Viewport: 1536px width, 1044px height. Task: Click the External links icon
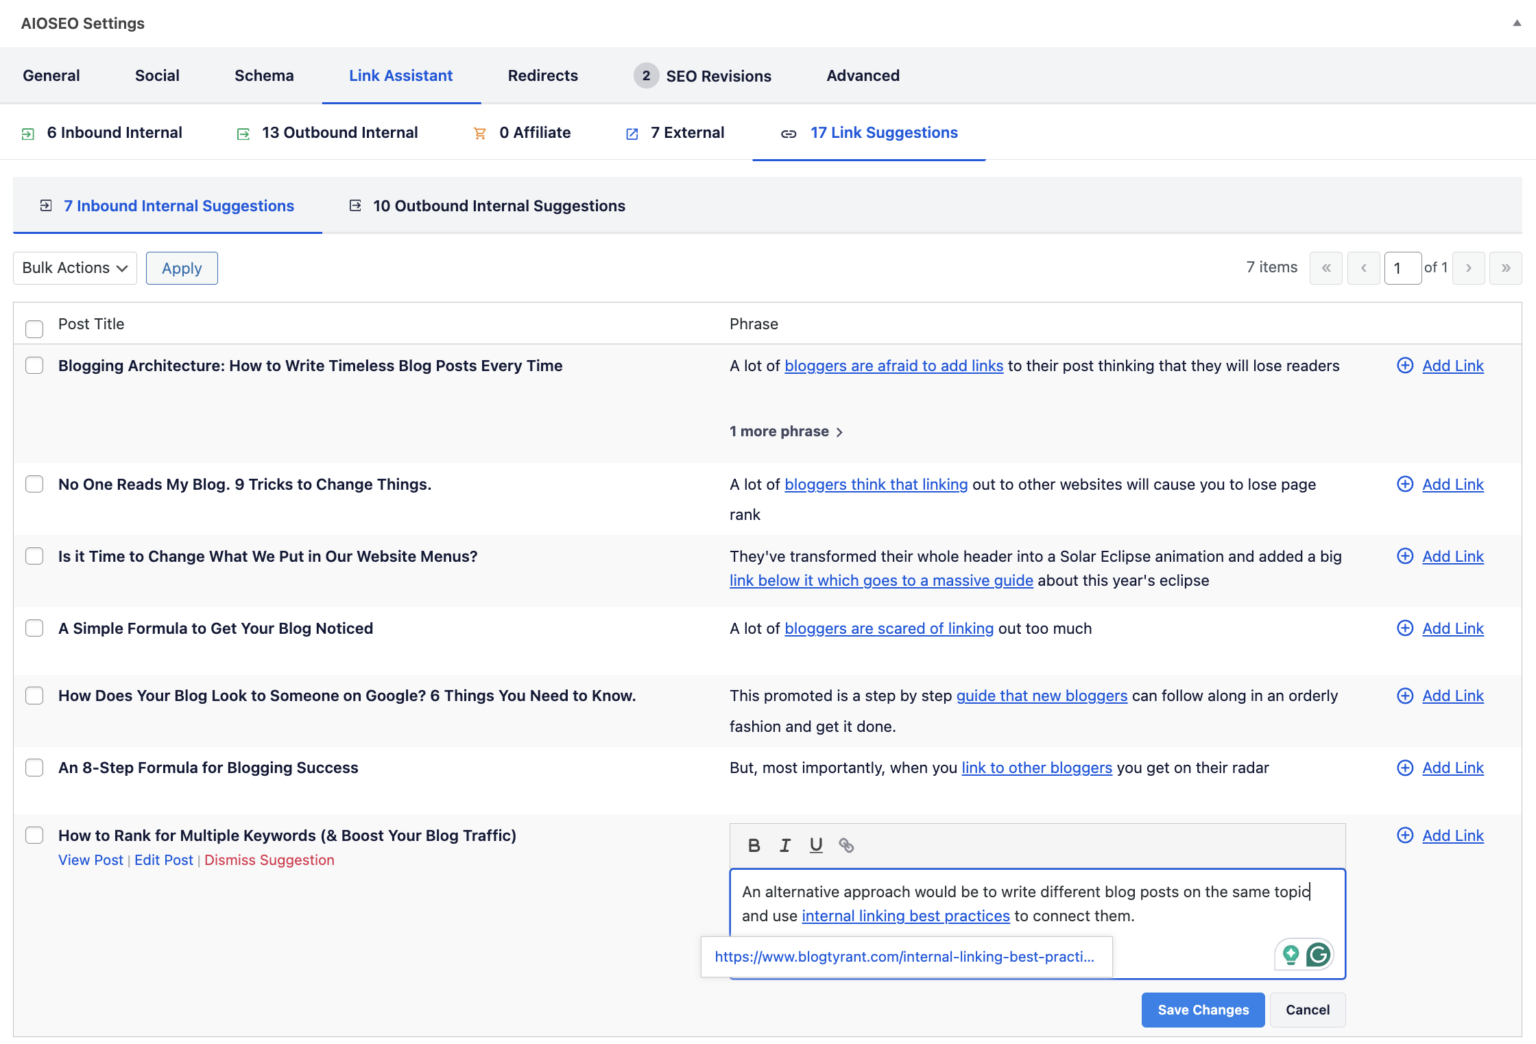[x=632, y=132]
